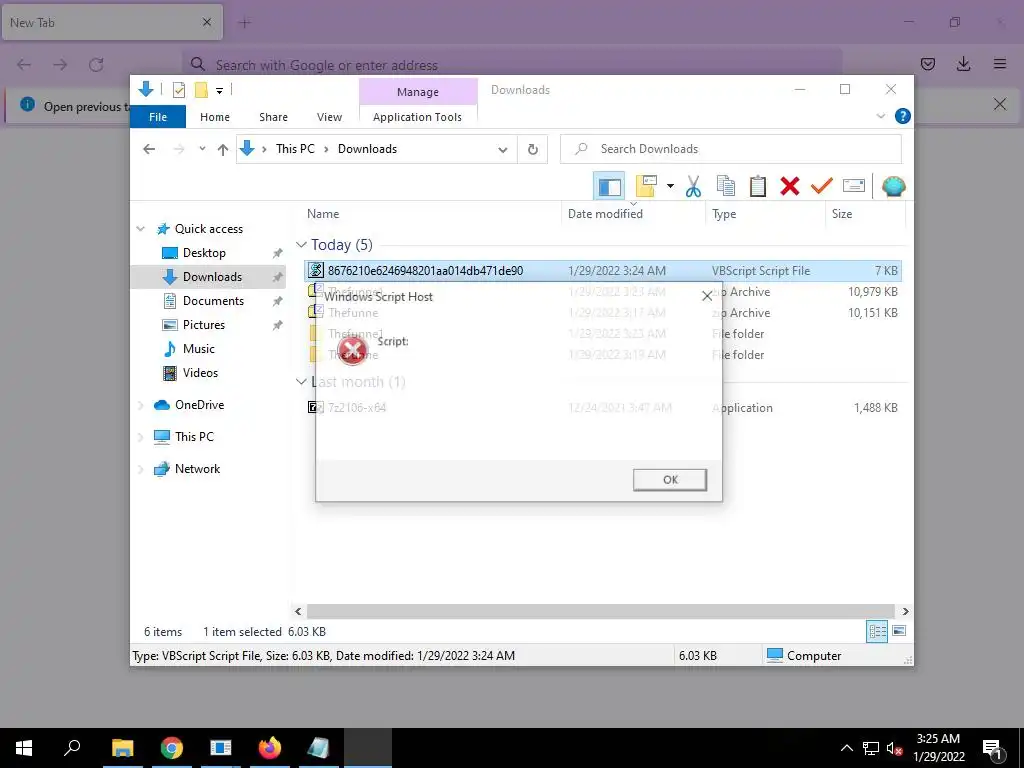
Task: Click the 1,488 KB Application row size
Action: 876,408
